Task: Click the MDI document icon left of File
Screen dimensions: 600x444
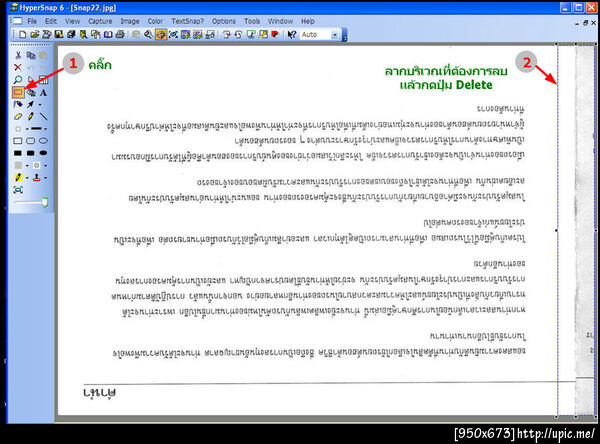Action: coord(17,21)
